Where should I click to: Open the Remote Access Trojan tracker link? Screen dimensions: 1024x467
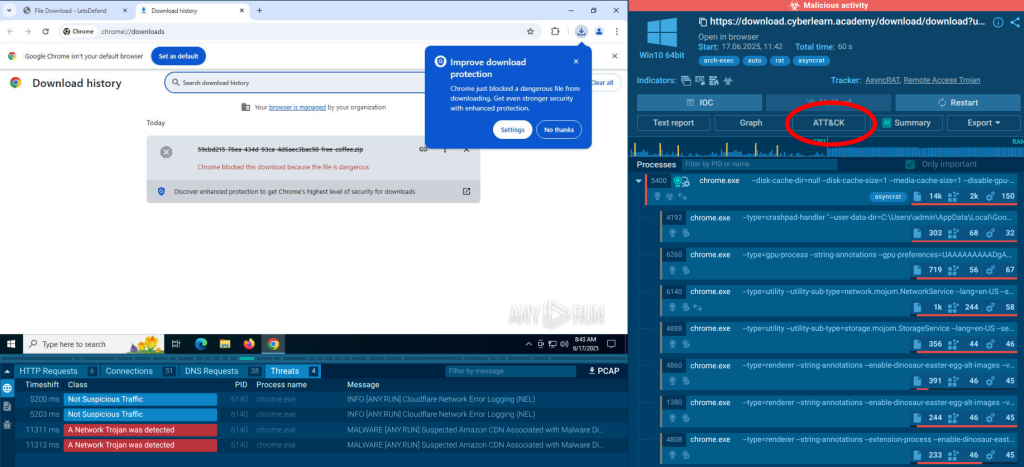(942, 80)
